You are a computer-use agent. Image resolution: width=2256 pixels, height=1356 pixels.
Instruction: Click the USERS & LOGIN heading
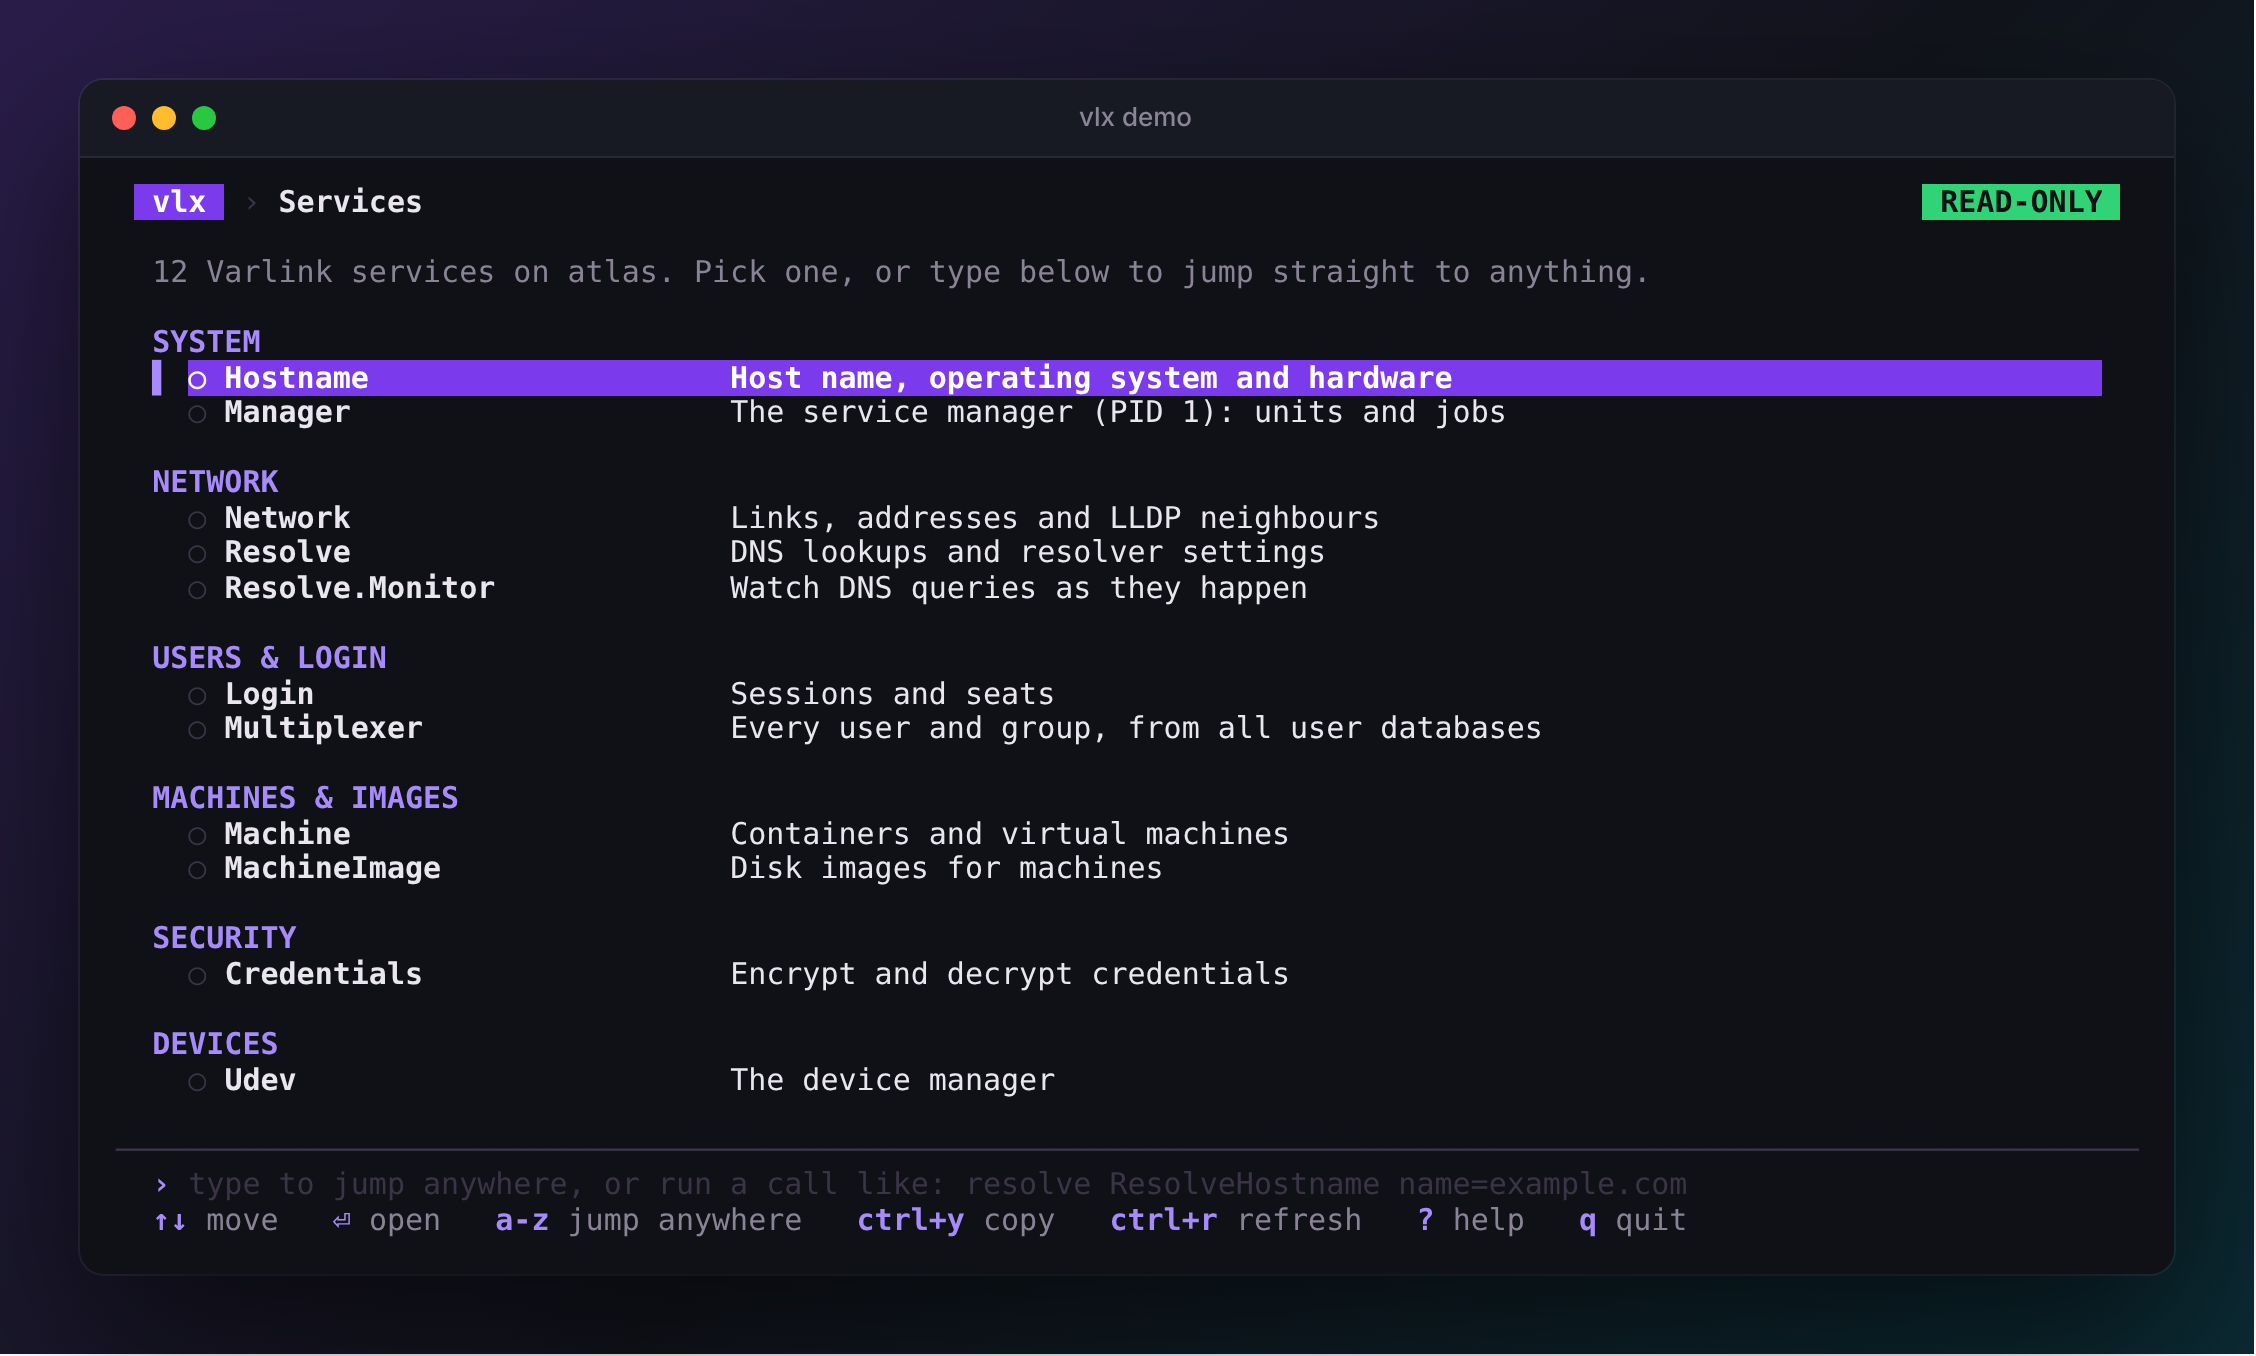(269, 658)
